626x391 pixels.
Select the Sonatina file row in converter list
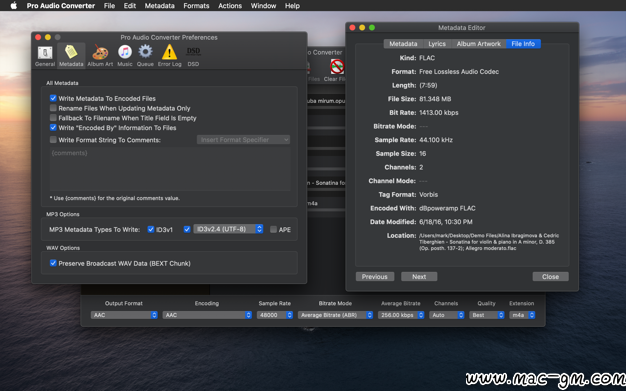pyautogui.click(x=326, y=183)
